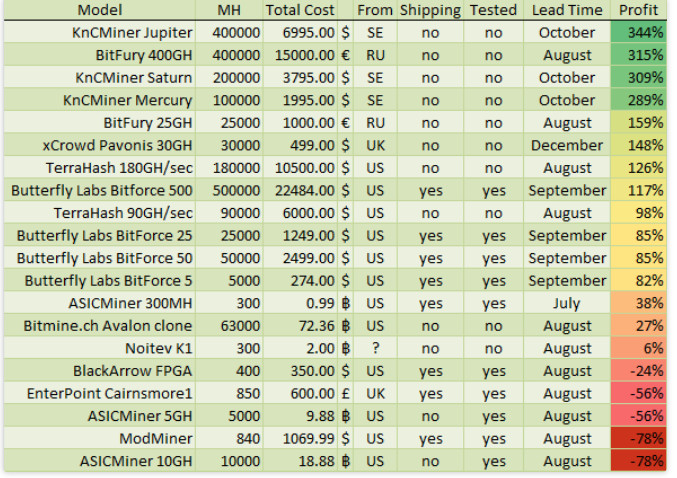Click the December lead time cell
Viewport: 677px width, 478px height.
point(567,146)
